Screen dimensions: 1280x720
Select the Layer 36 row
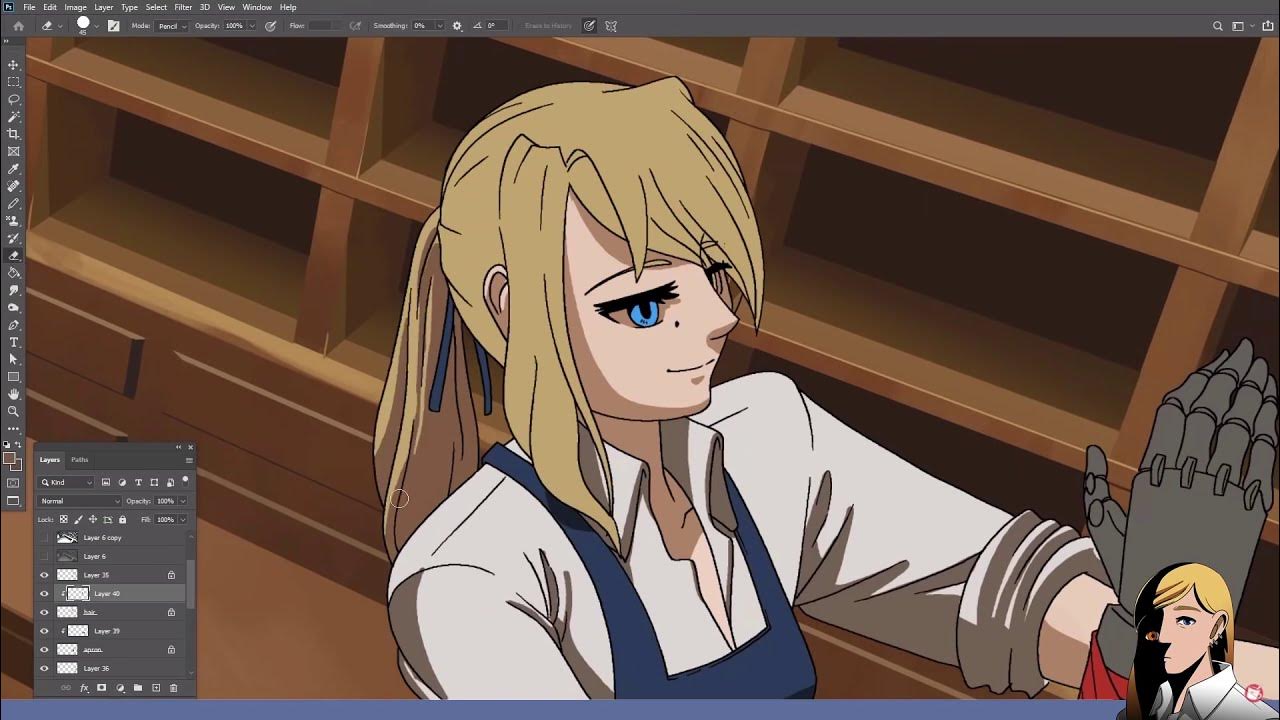coord(112,668)
